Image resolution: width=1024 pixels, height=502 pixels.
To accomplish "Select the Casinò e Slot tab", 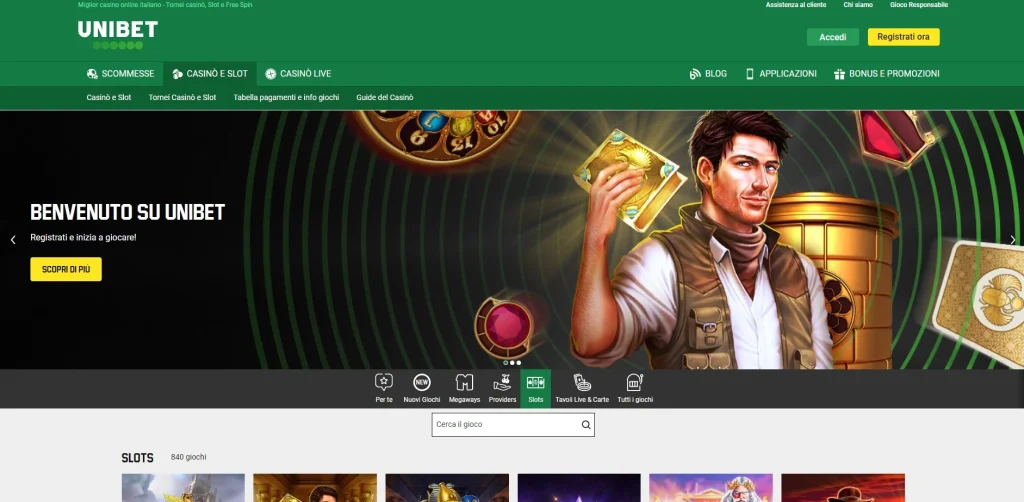I will pos(210,74).
